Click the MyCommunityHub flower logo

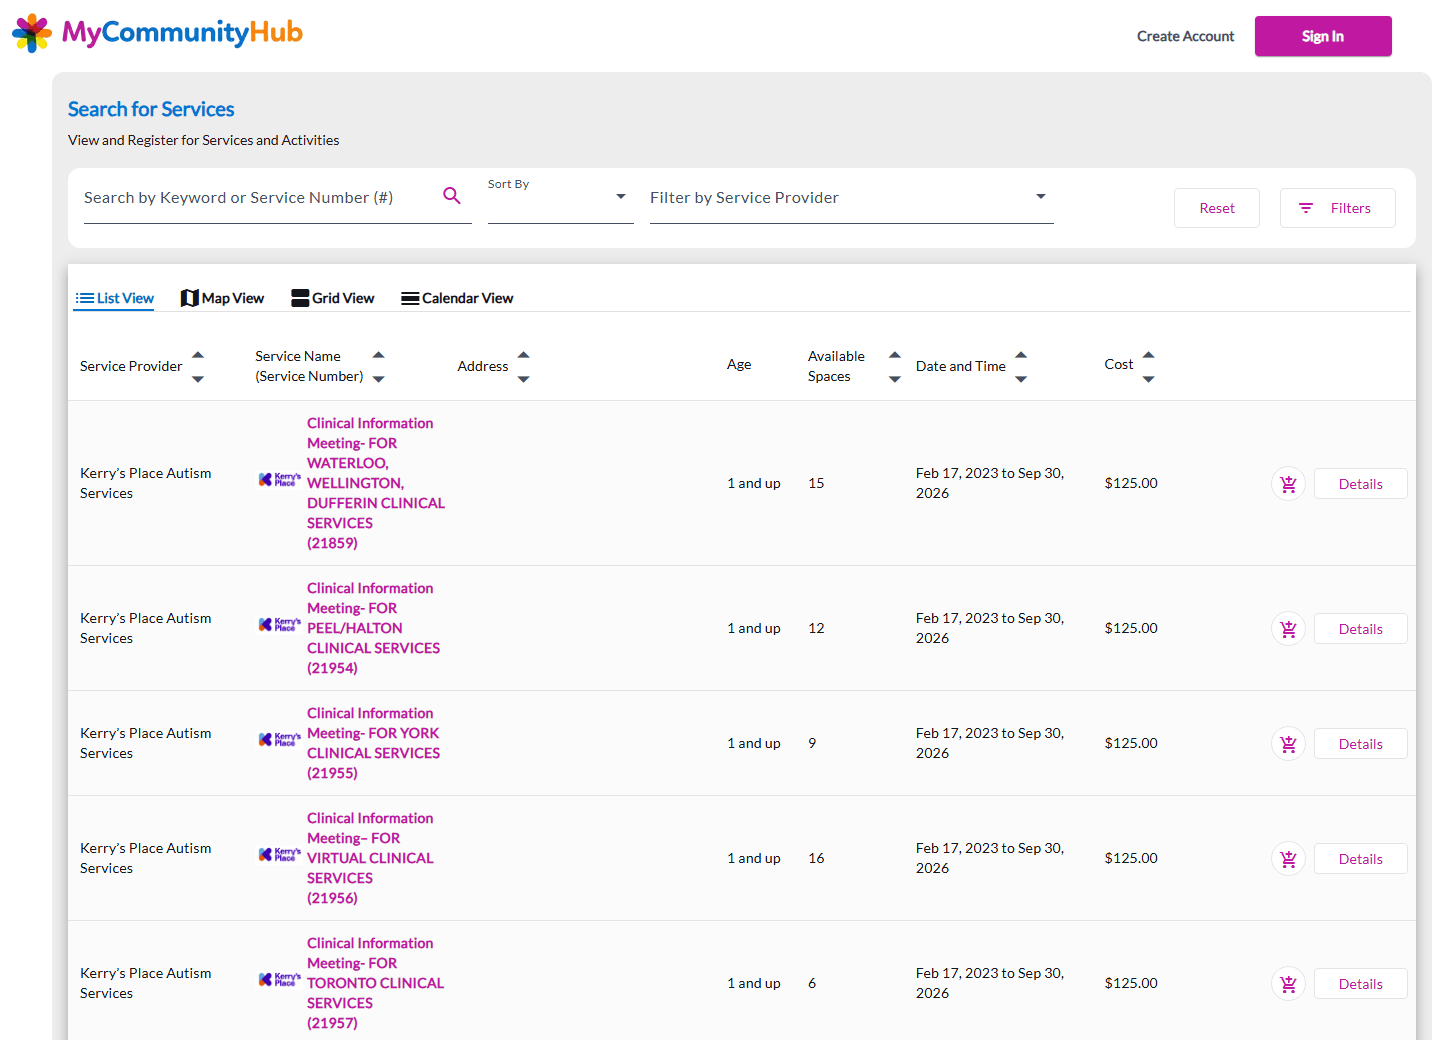click(x=32, y=33)
